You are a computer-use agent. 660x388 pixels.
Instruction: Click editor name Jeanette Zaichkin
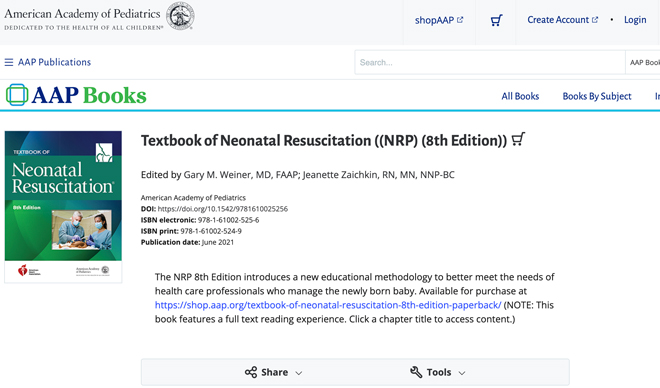tap(341, 175)
